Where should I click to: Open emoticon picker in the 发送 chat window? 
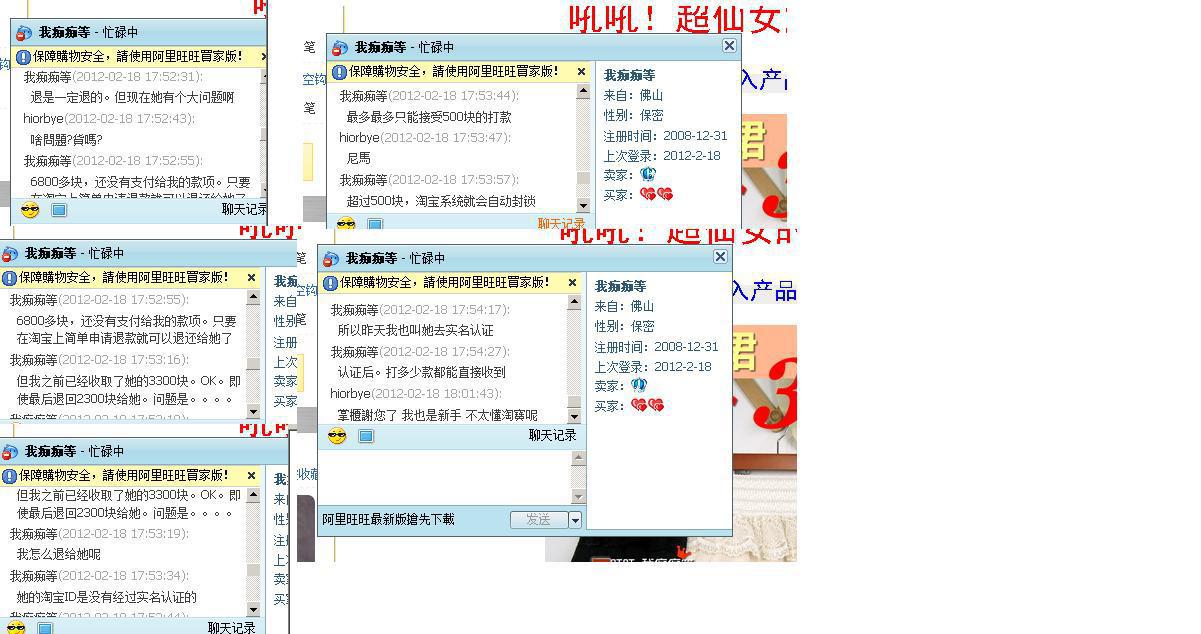pos(337,436)
